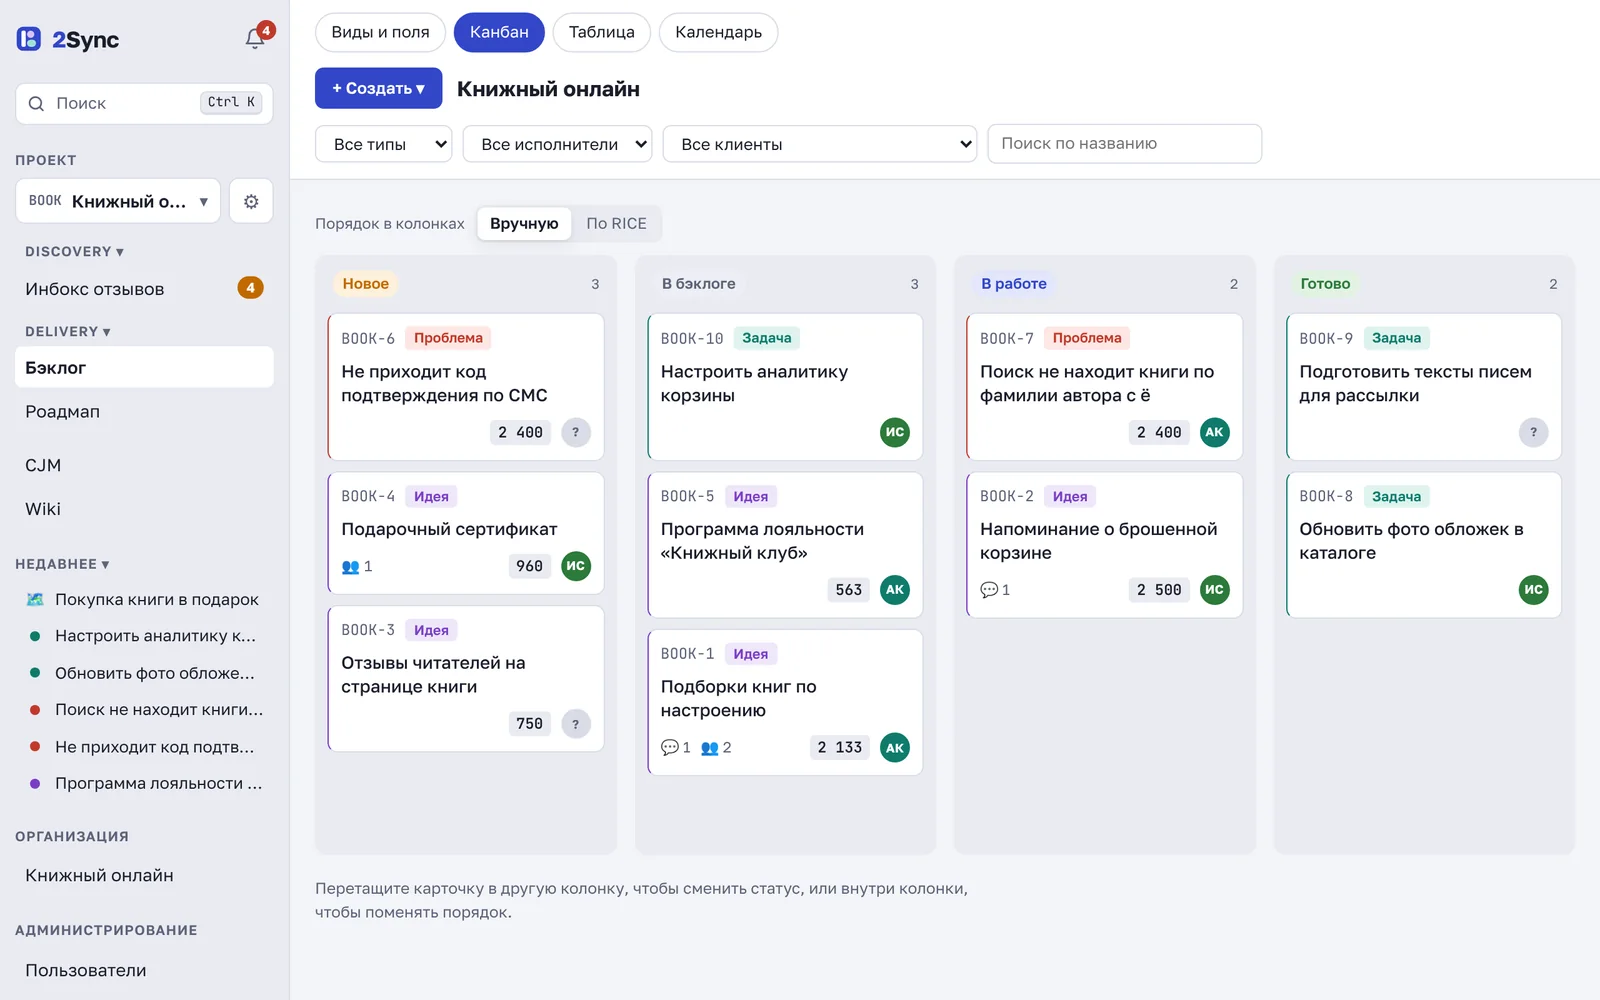Open the Виды и поля tab

(x=380, y=32)
